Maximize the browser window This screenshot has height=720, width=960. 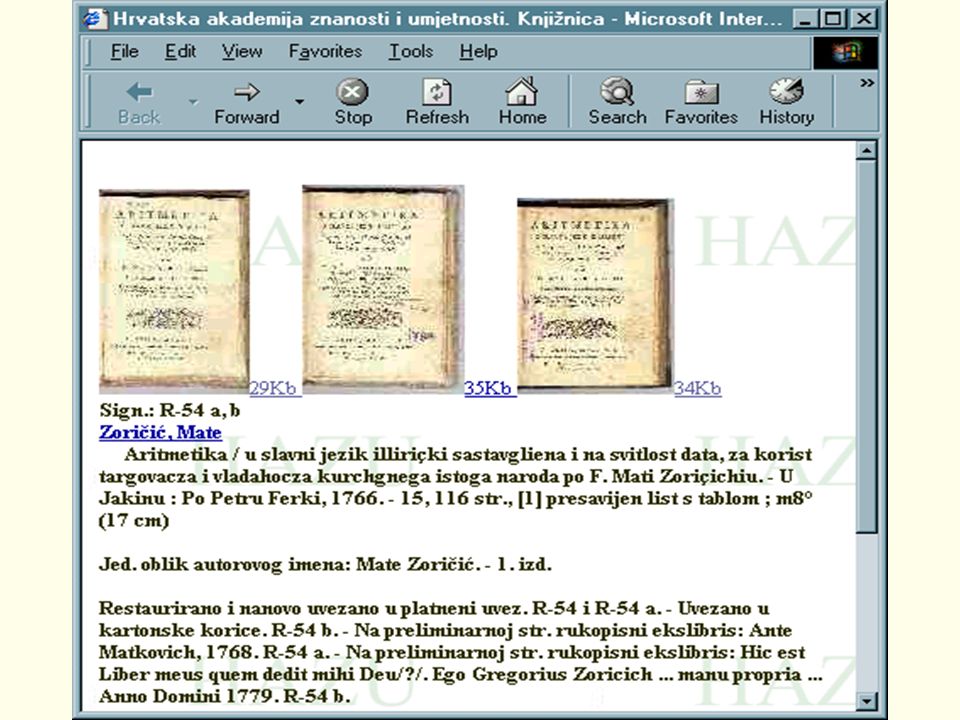(x=833, y=18)
